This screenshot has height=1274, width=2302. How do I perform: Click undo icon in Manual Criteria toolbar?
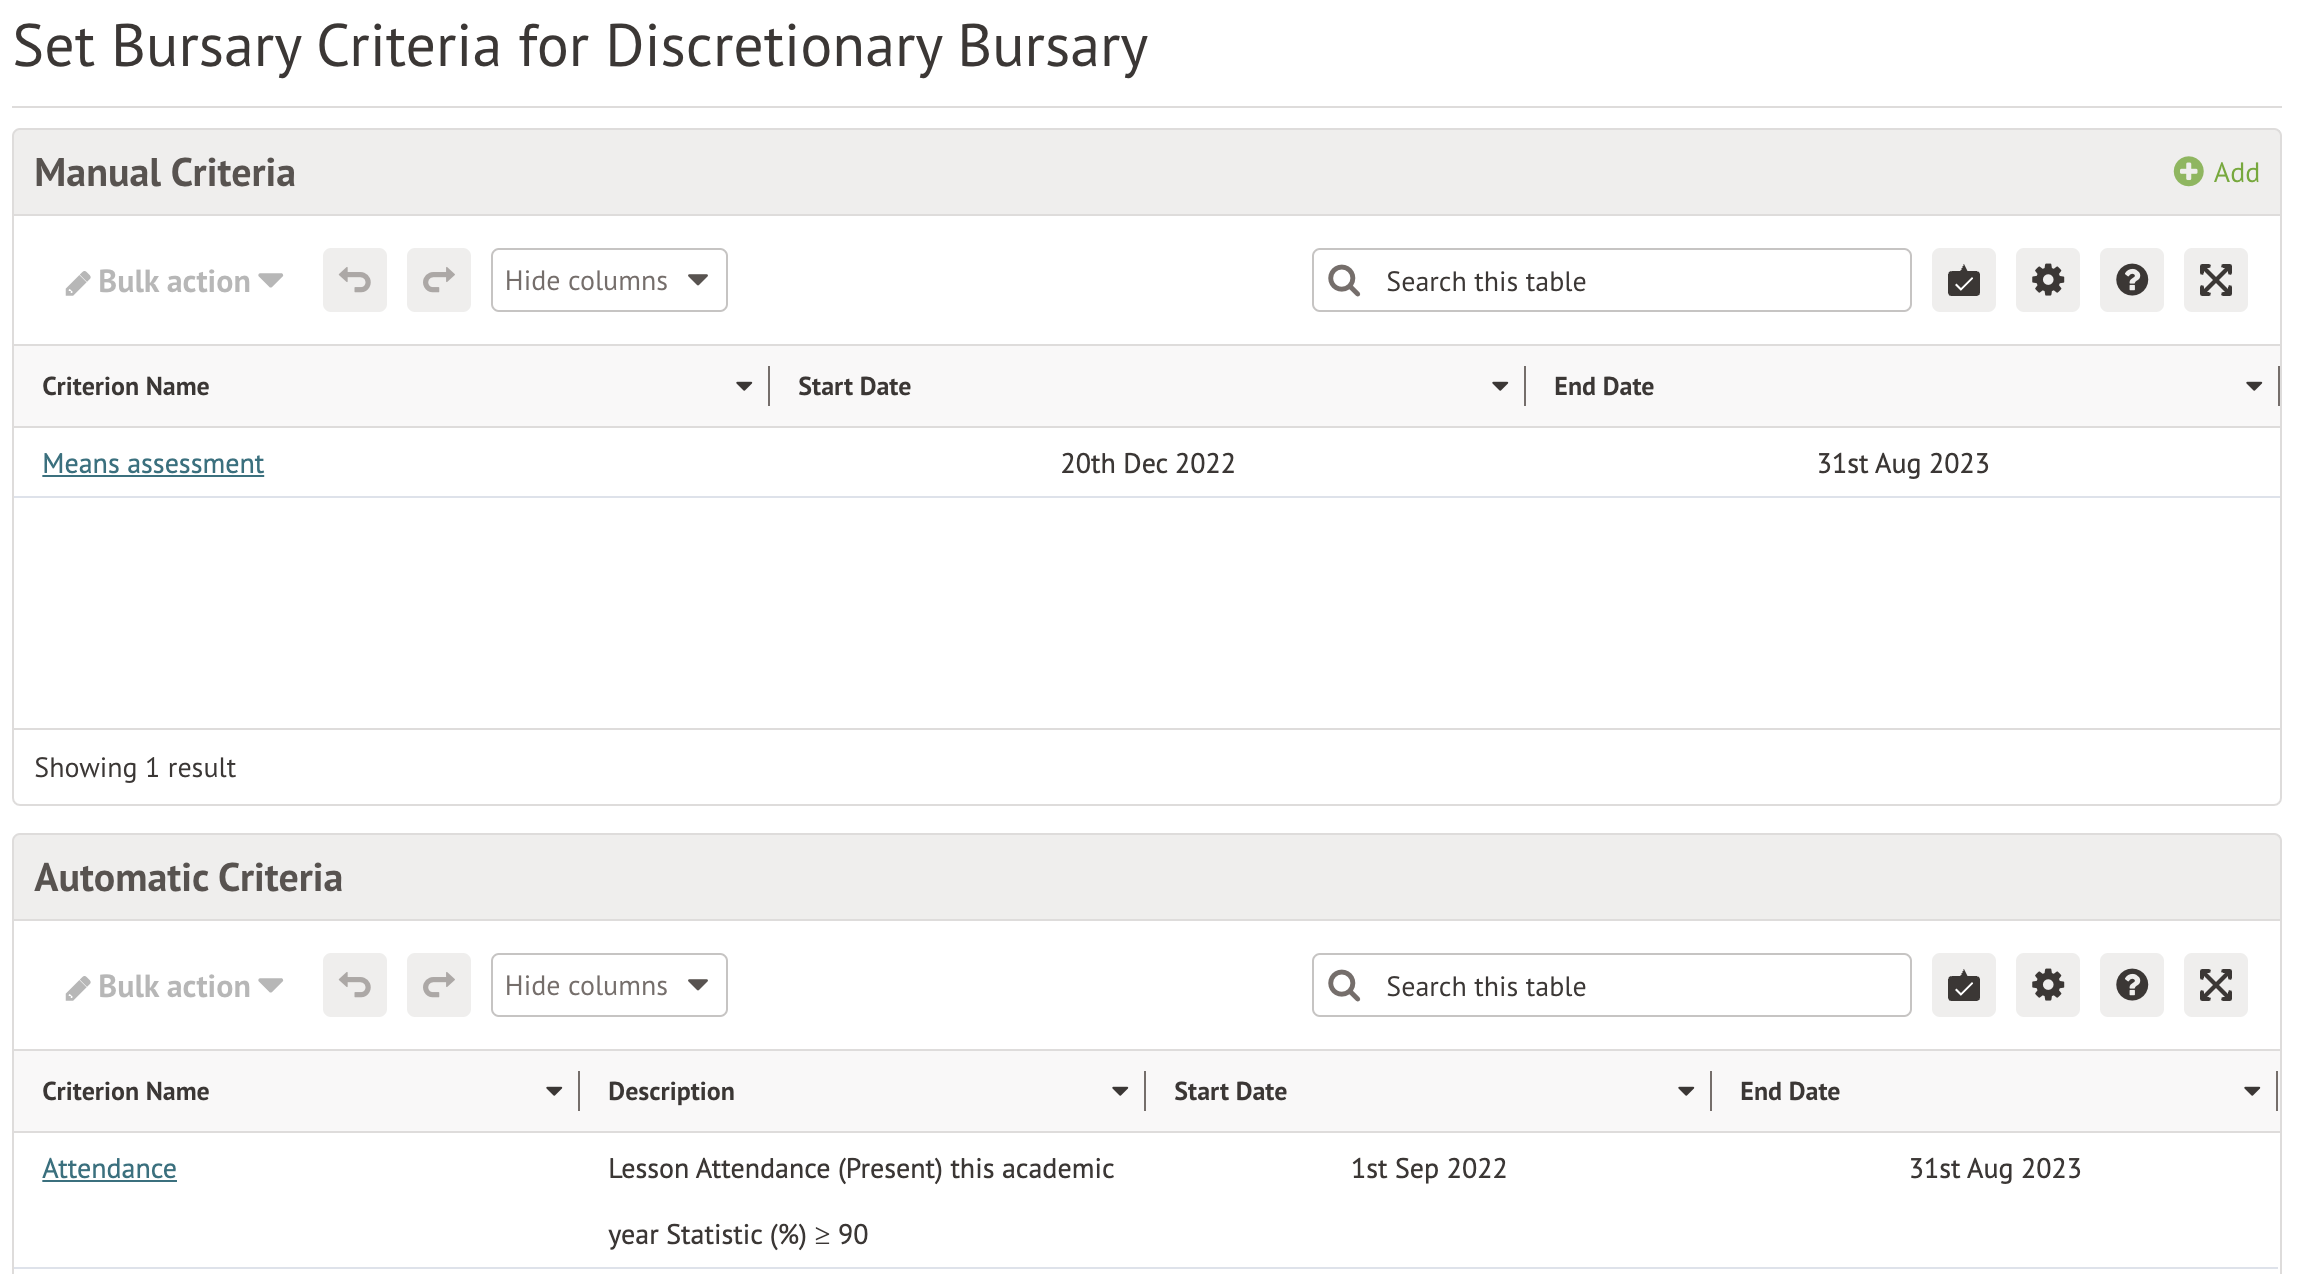[354, 281]
